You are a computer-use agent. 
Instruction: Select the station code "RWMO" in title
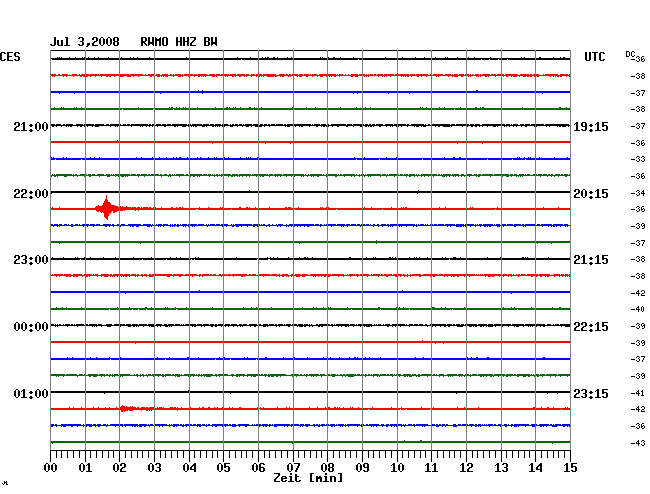pos(154,42)
